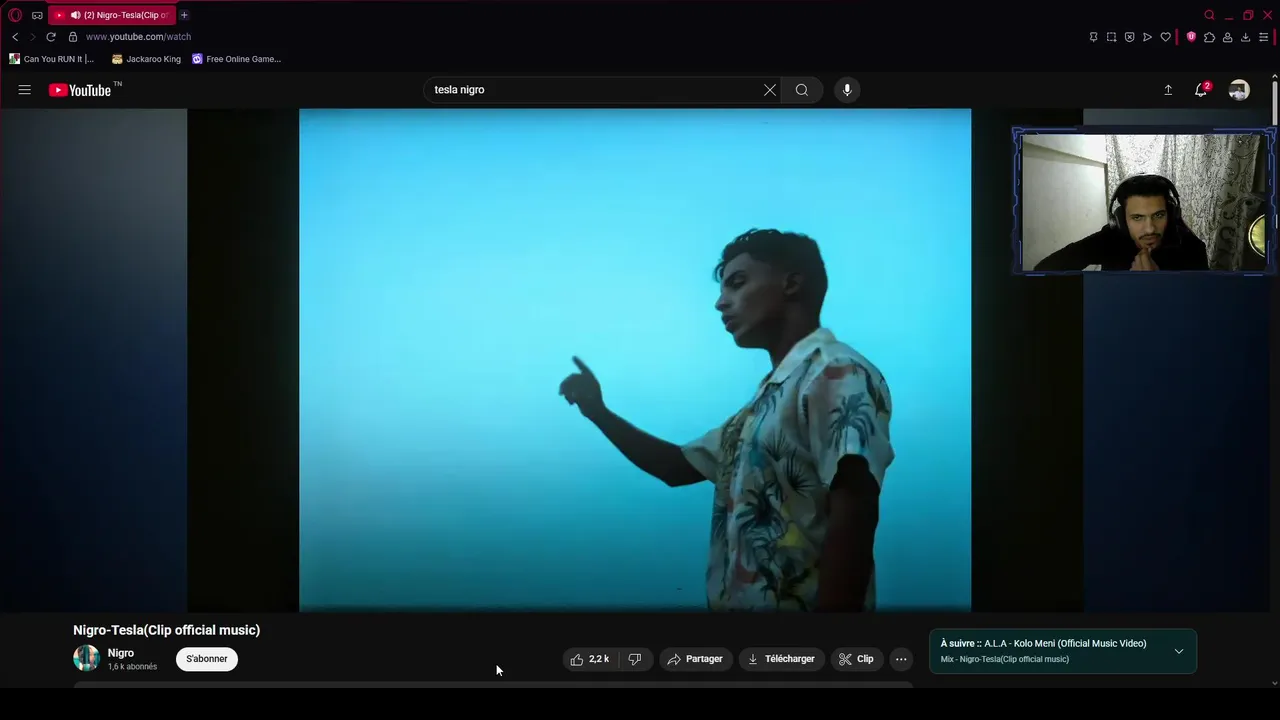
Task: Switch to the Nigro-Tesla YouTube tab
Action: (111, 15)
